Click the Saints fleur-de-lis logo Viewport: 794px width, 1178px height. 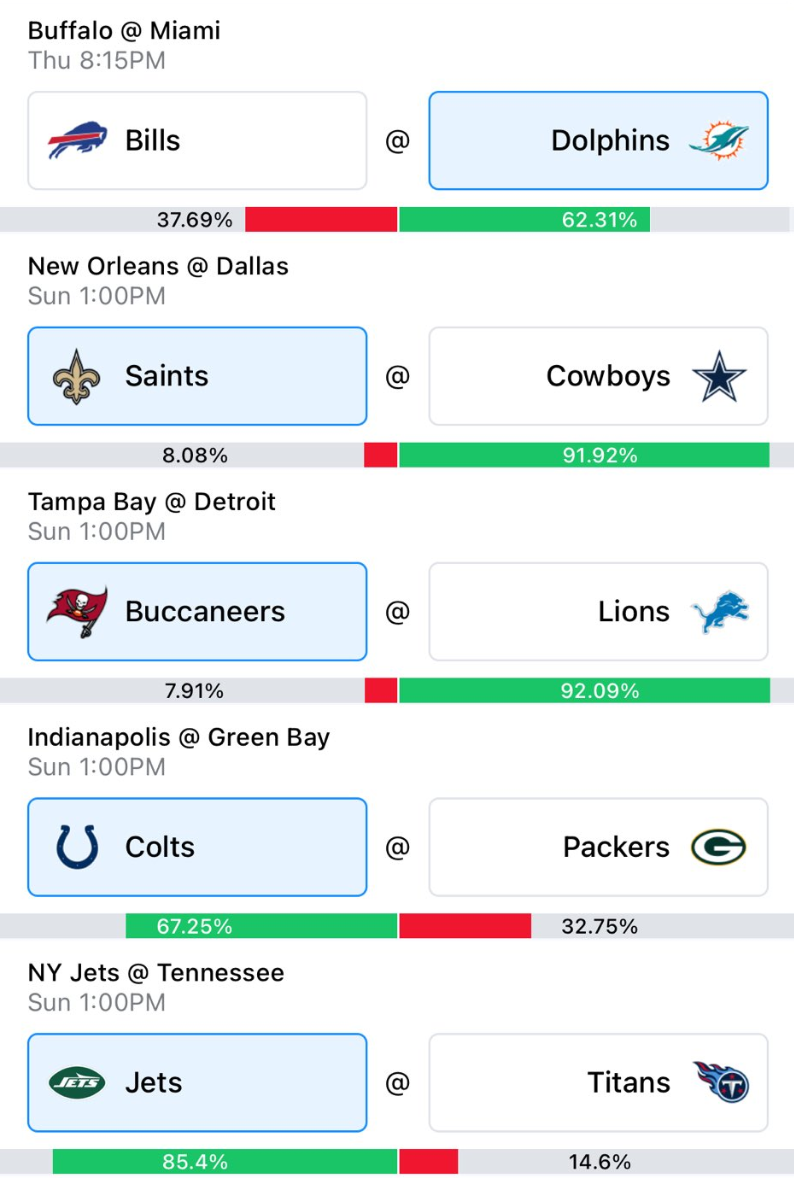[77, 377]
